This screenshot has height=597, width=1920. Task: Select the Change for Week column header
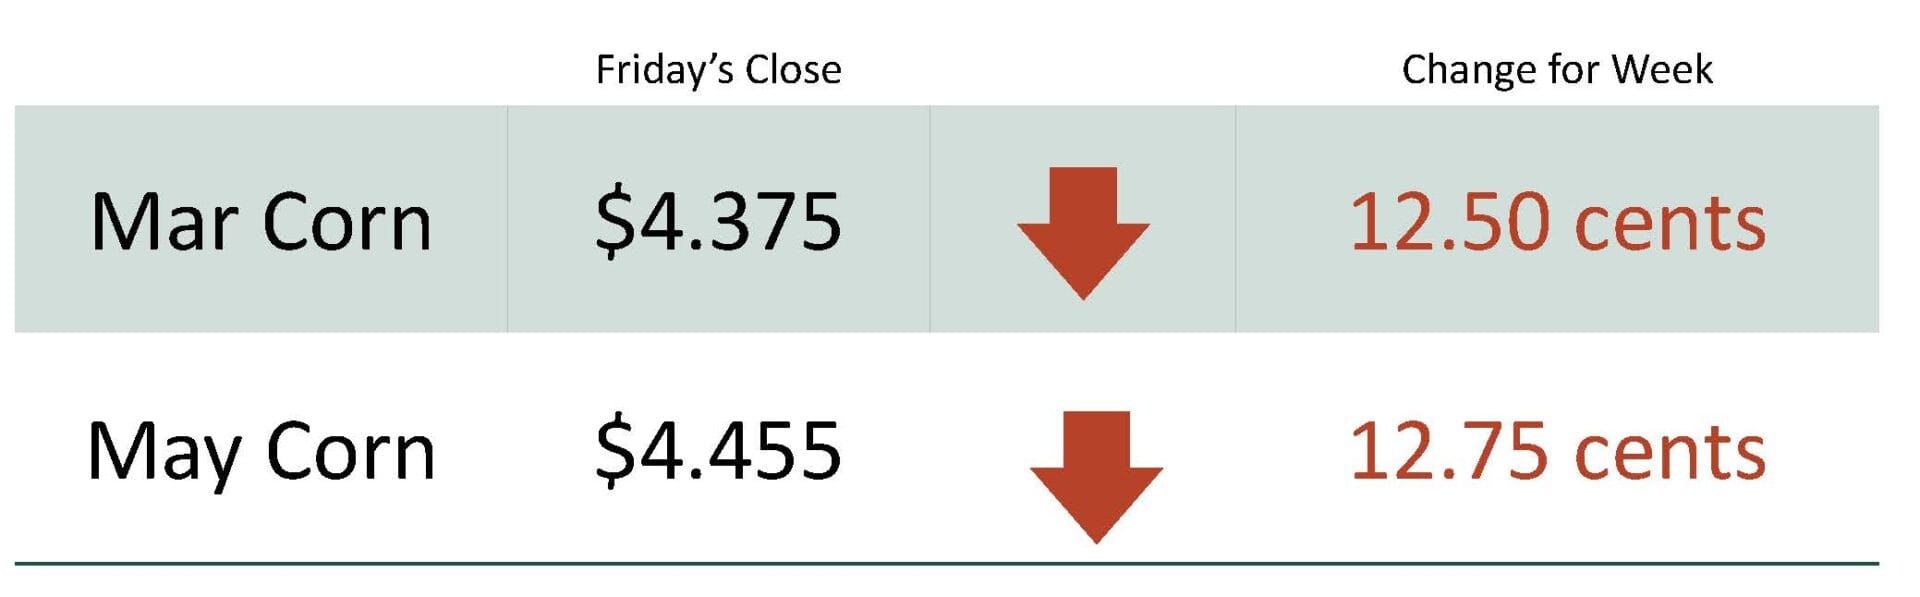pyautogui.click(x=1556, y=70)
